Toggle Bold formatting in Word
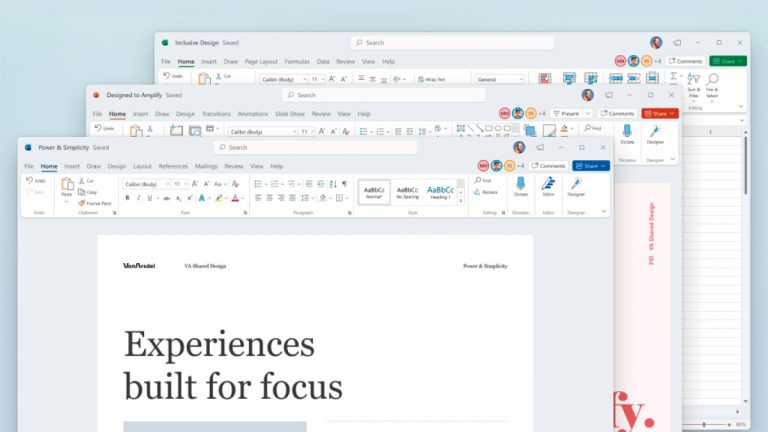Screen dimensions: 768x432 (x=128, y=198)
